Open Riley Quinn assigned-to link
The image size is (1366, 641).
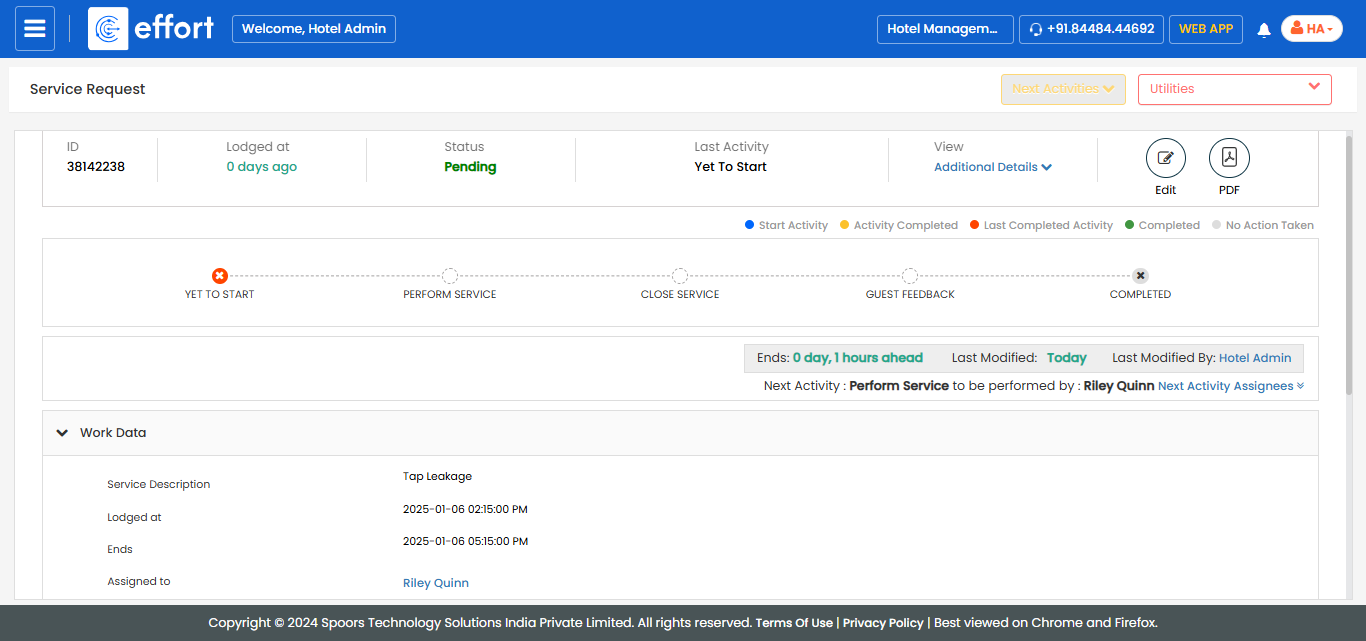point(435,583)
